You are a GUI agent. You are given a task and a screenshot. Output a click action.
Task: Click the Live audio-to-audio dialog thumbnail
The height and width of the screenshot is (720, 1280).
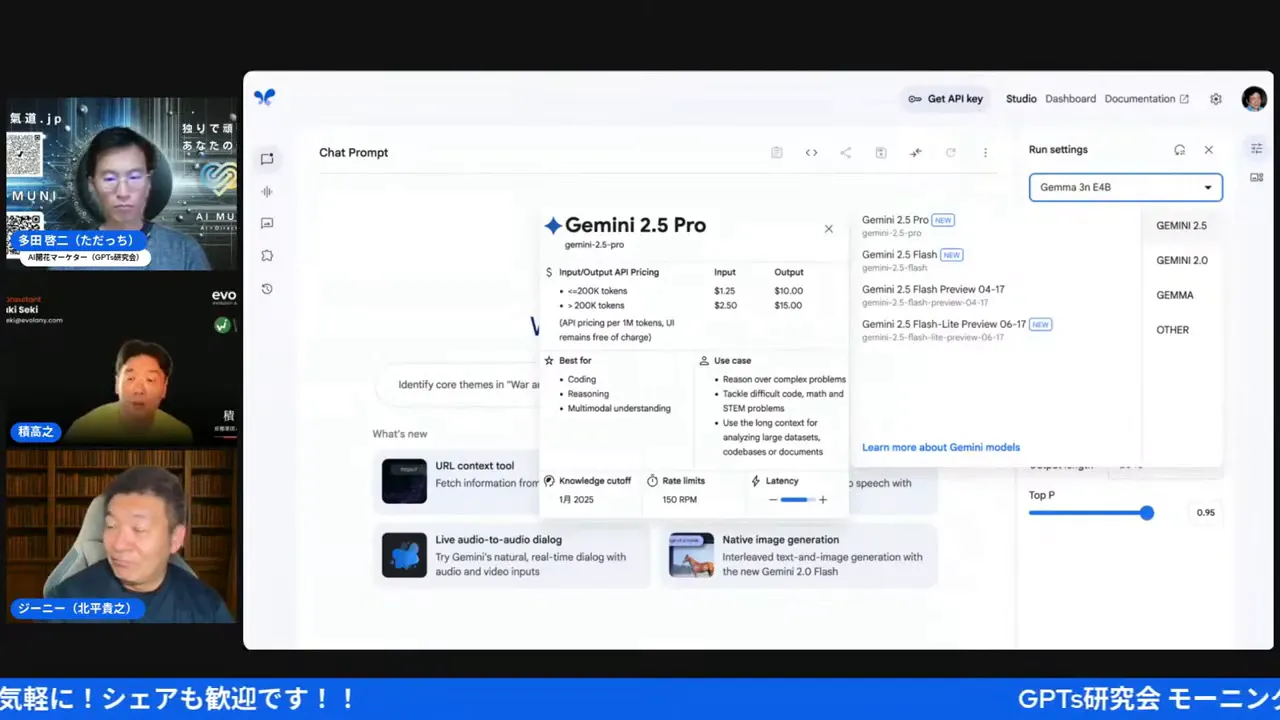tap(404, 555)
